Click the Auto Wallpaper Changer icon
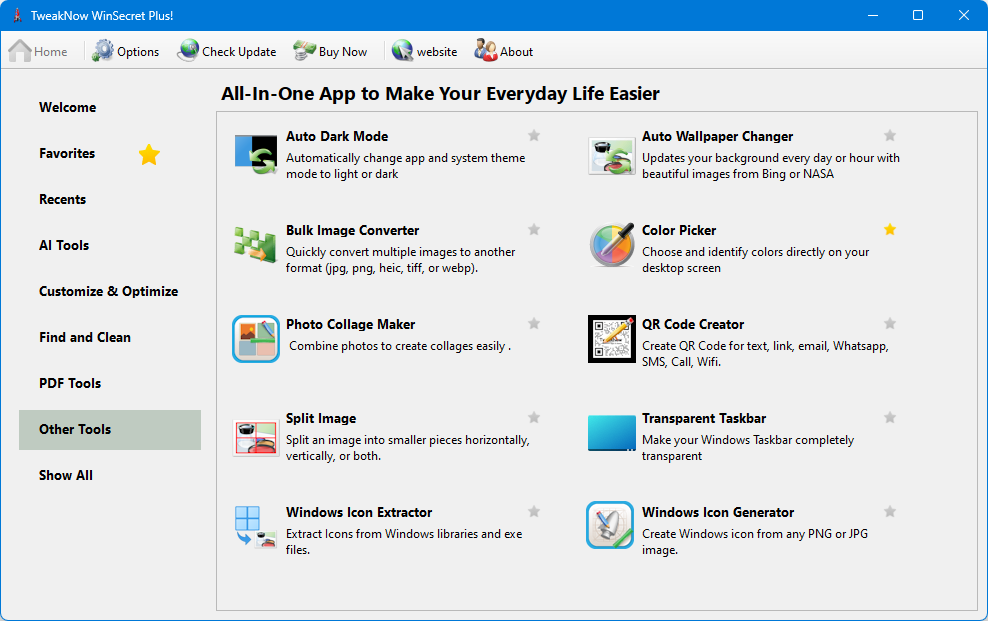This screenshot has width=988, height=621. (x=611, y=154)
